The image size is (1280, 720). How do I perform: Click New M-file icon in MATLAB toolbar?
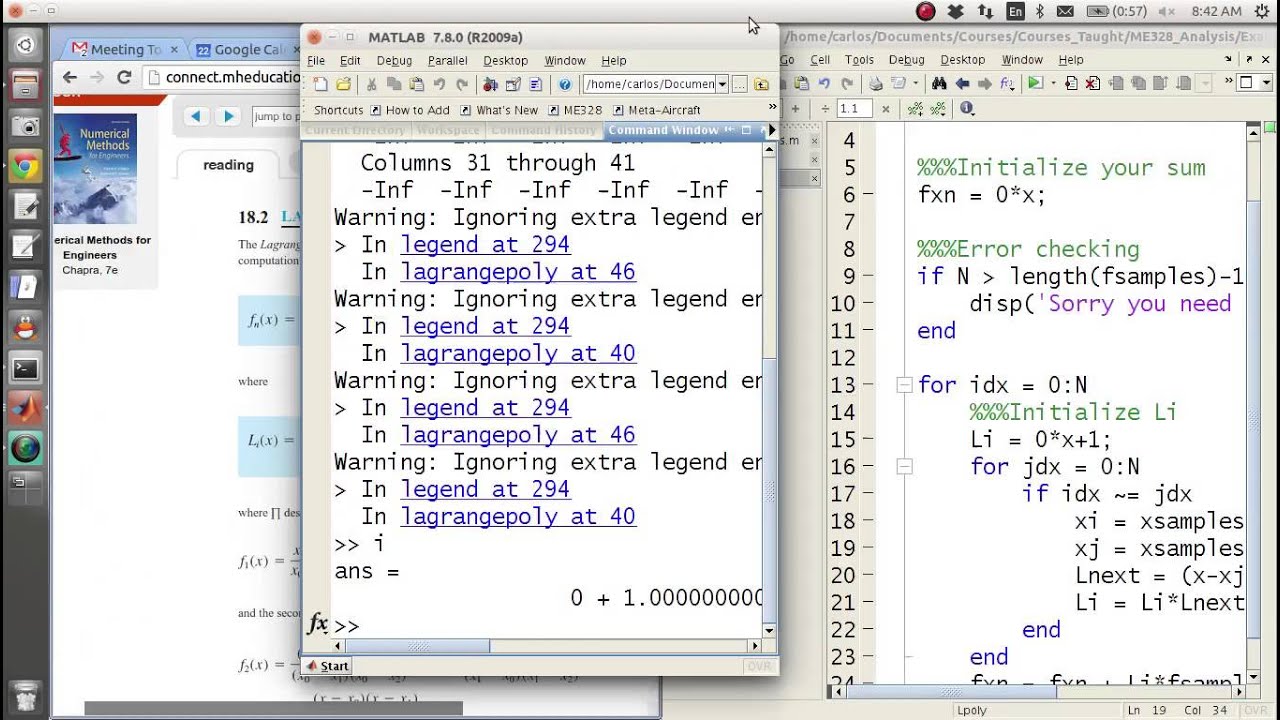pyautogui.click(x=320, y=85)
